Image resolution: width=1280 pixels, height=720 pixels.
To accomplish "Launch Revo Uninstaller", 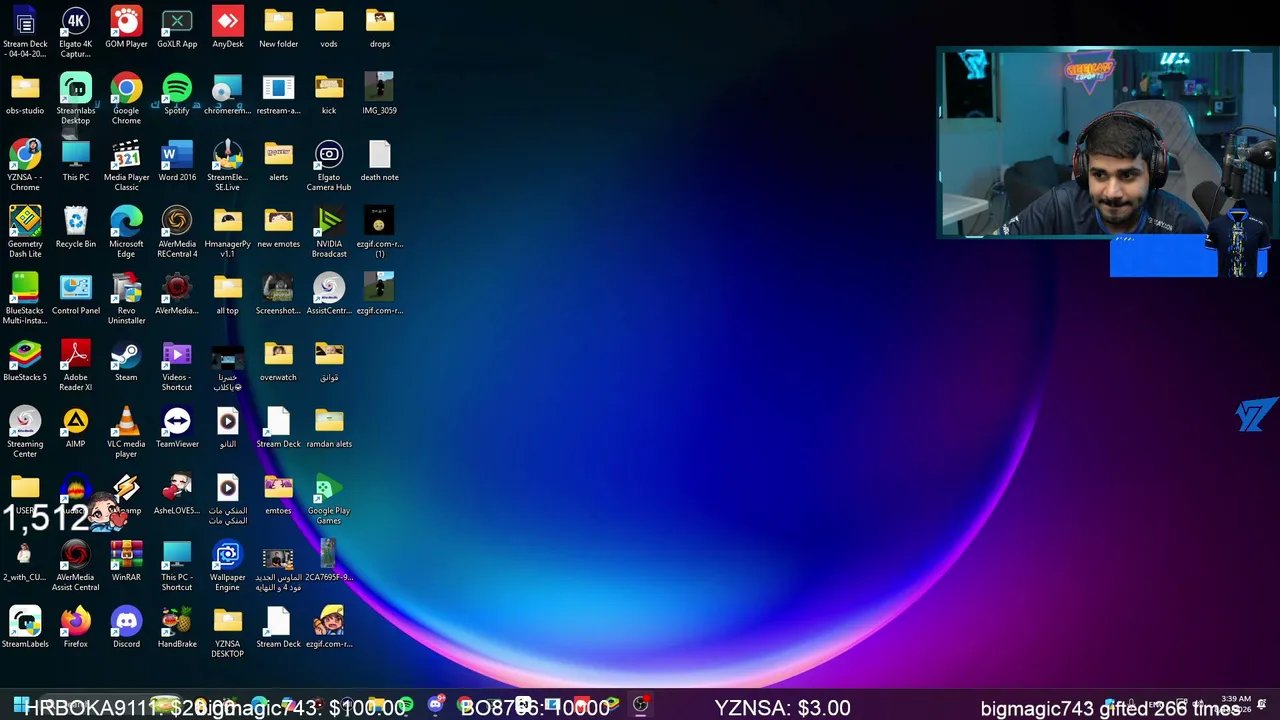I will point(126,299).
